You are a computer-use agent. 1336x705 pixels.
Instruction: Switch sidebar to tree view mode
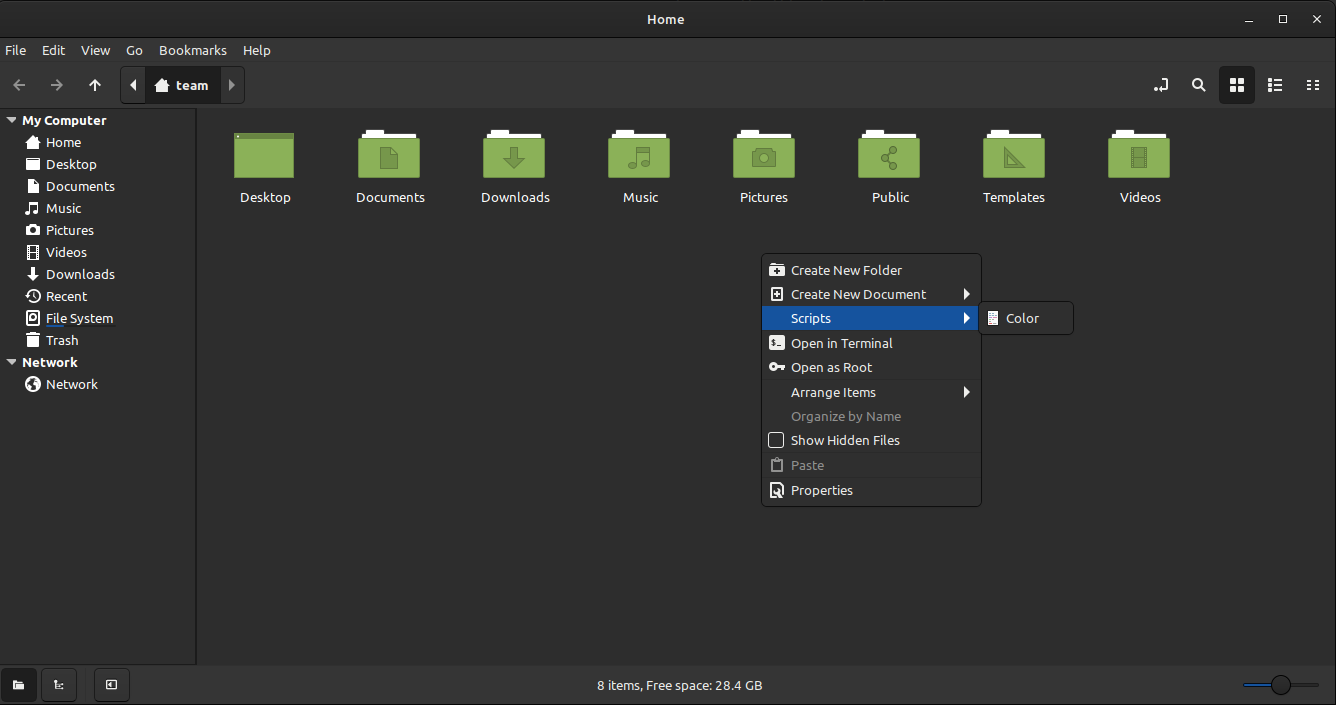coord(58,685)
